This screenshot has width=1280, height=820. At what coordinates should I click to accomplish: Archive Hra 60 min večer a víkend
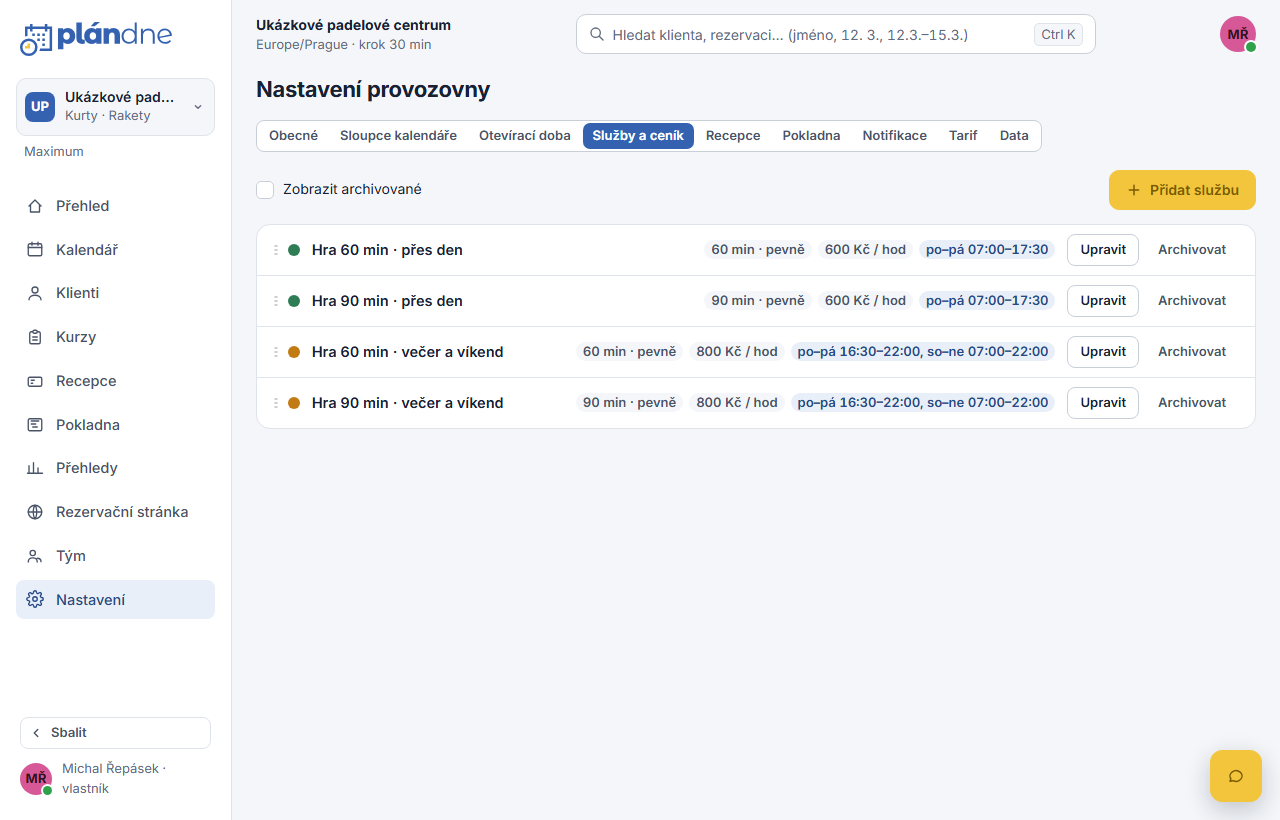point(1192,352)
